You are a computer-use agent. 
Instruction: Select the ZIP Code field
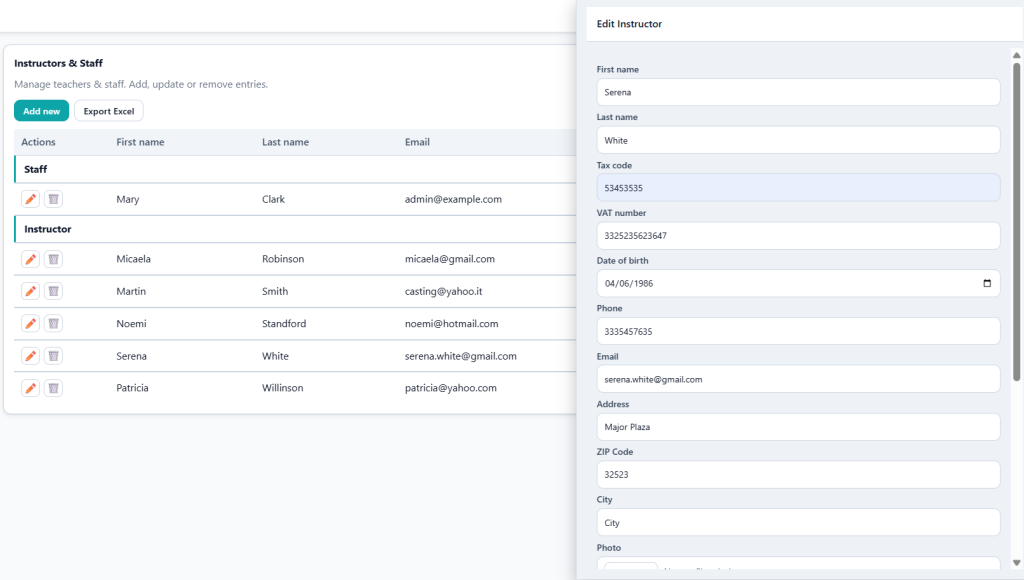(x=798, y=474)
